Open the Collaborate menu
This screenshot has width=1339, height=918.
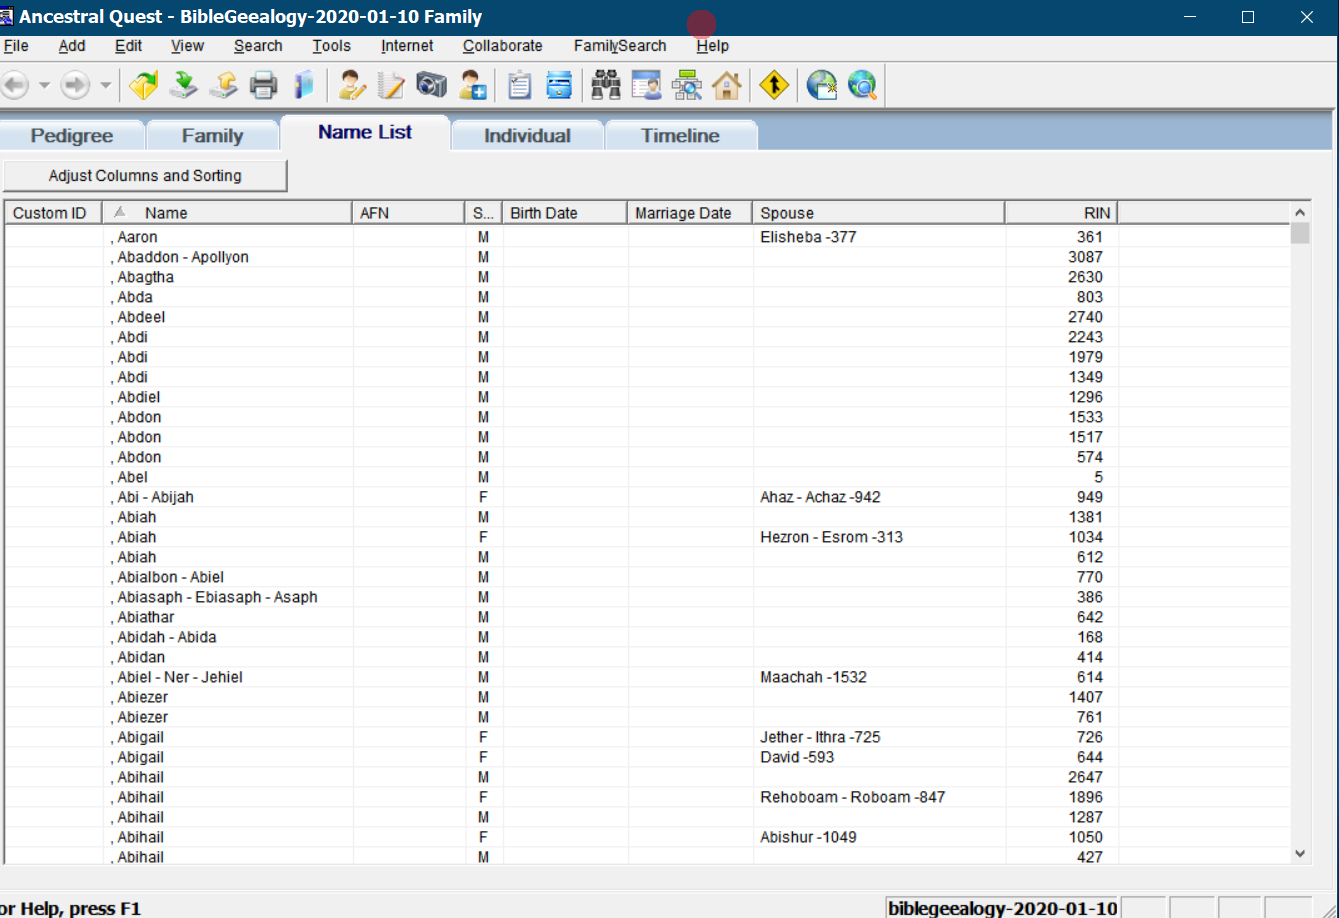pos(502,46)
